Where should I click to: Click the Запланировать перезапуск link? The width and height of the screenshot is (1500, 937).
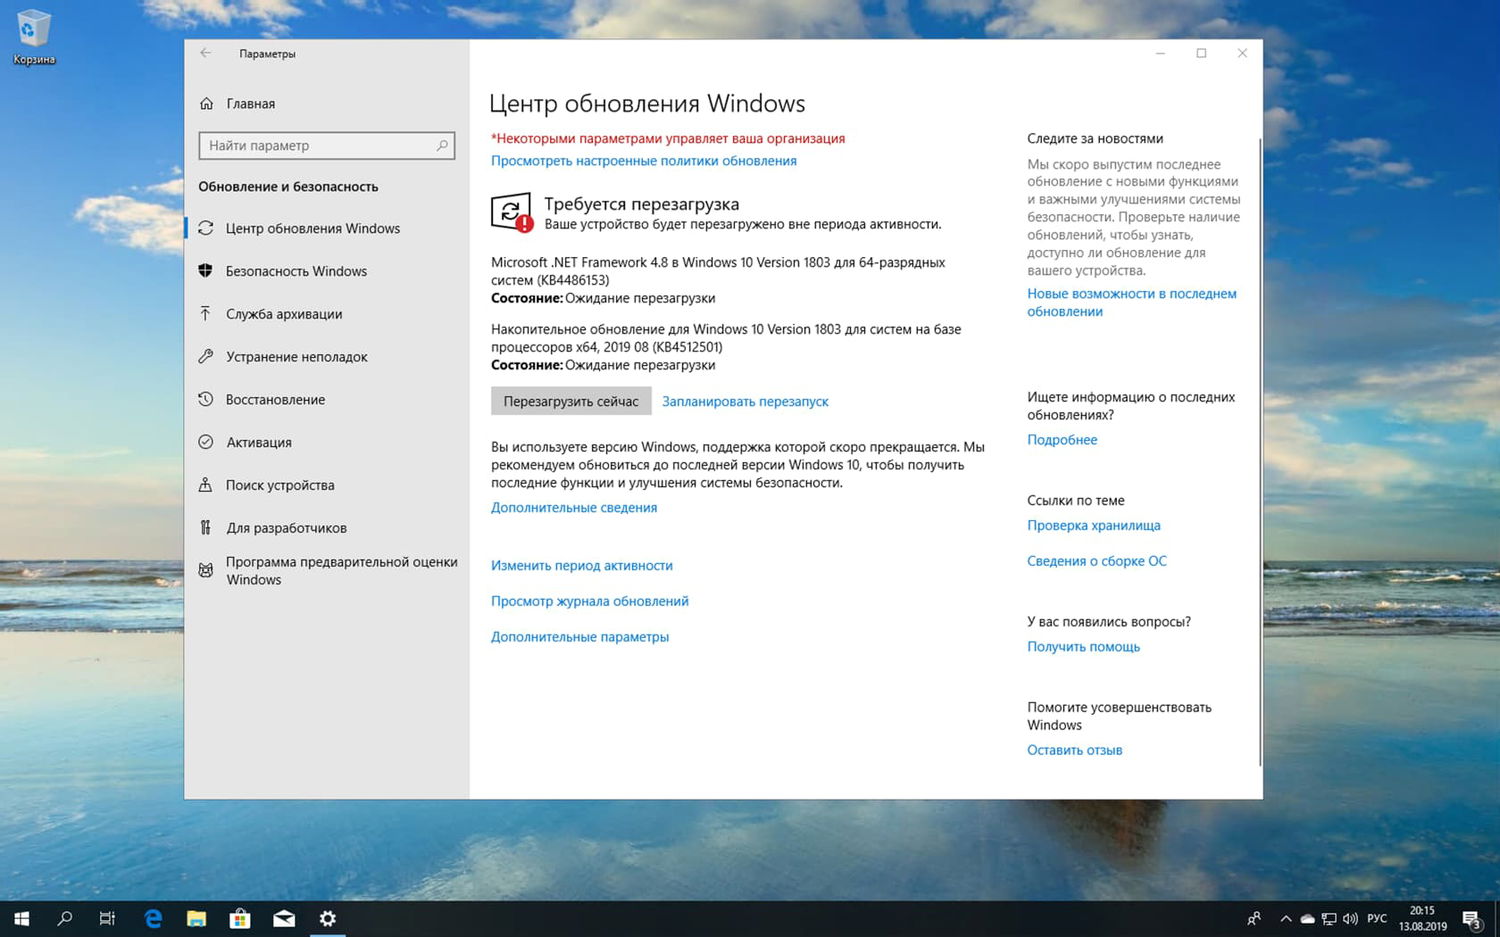[x=745, y=401]
